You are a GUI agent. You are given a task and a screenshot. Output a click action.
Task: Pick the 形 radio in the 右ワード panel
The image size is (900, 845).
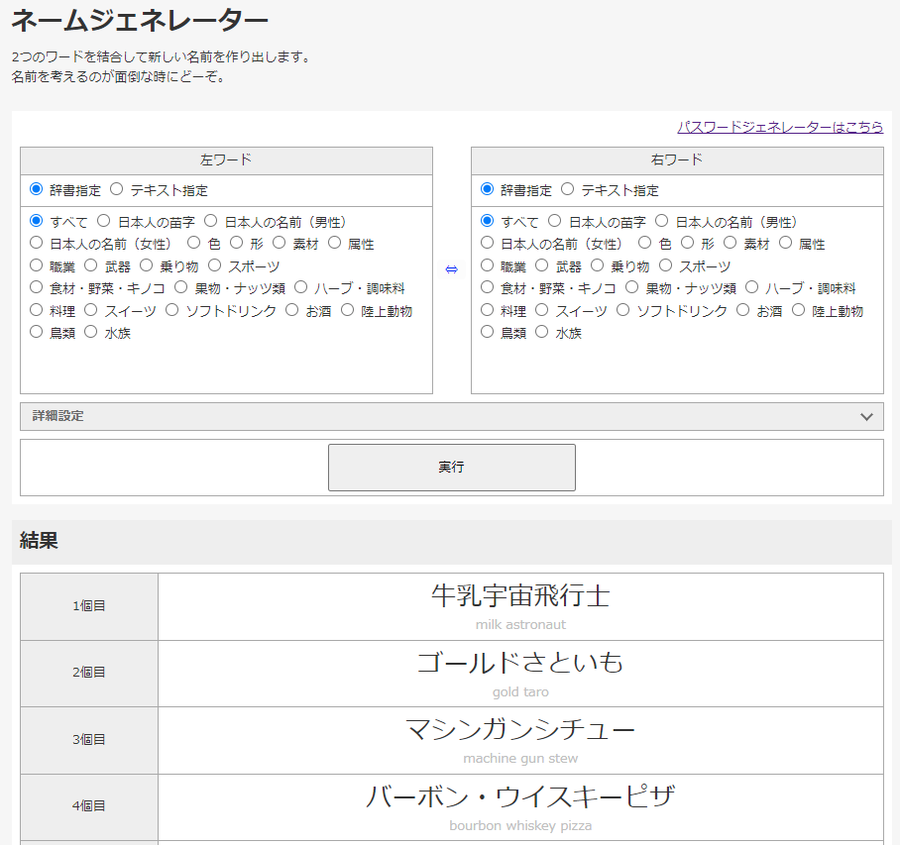(x=688, y=242)
